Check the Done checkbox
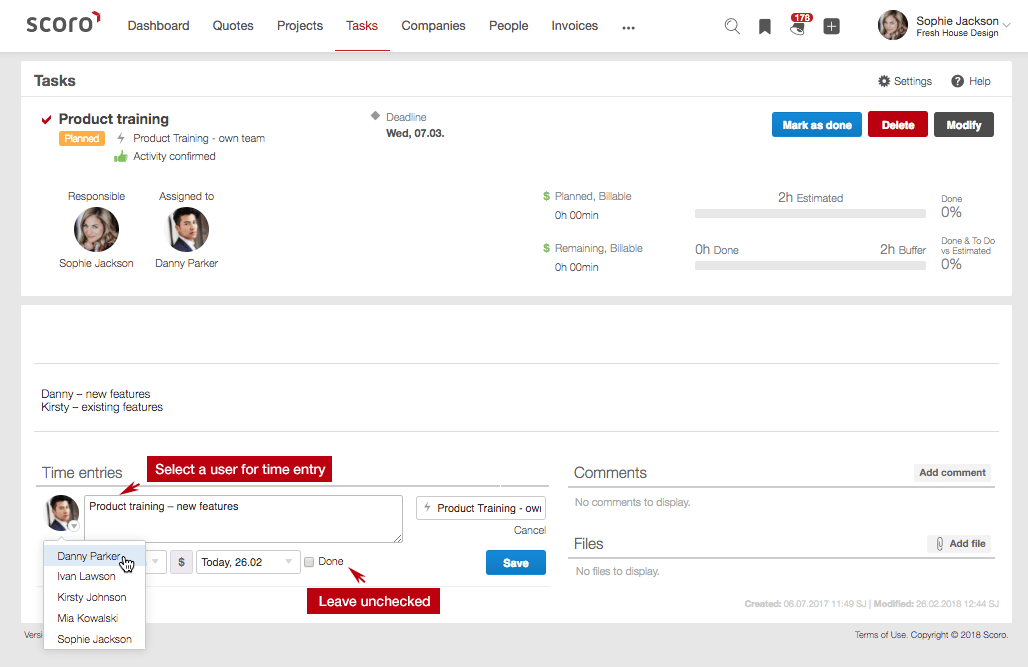Image resolution: width=1028 pixels, height=667 pixels. coord(309,562)
